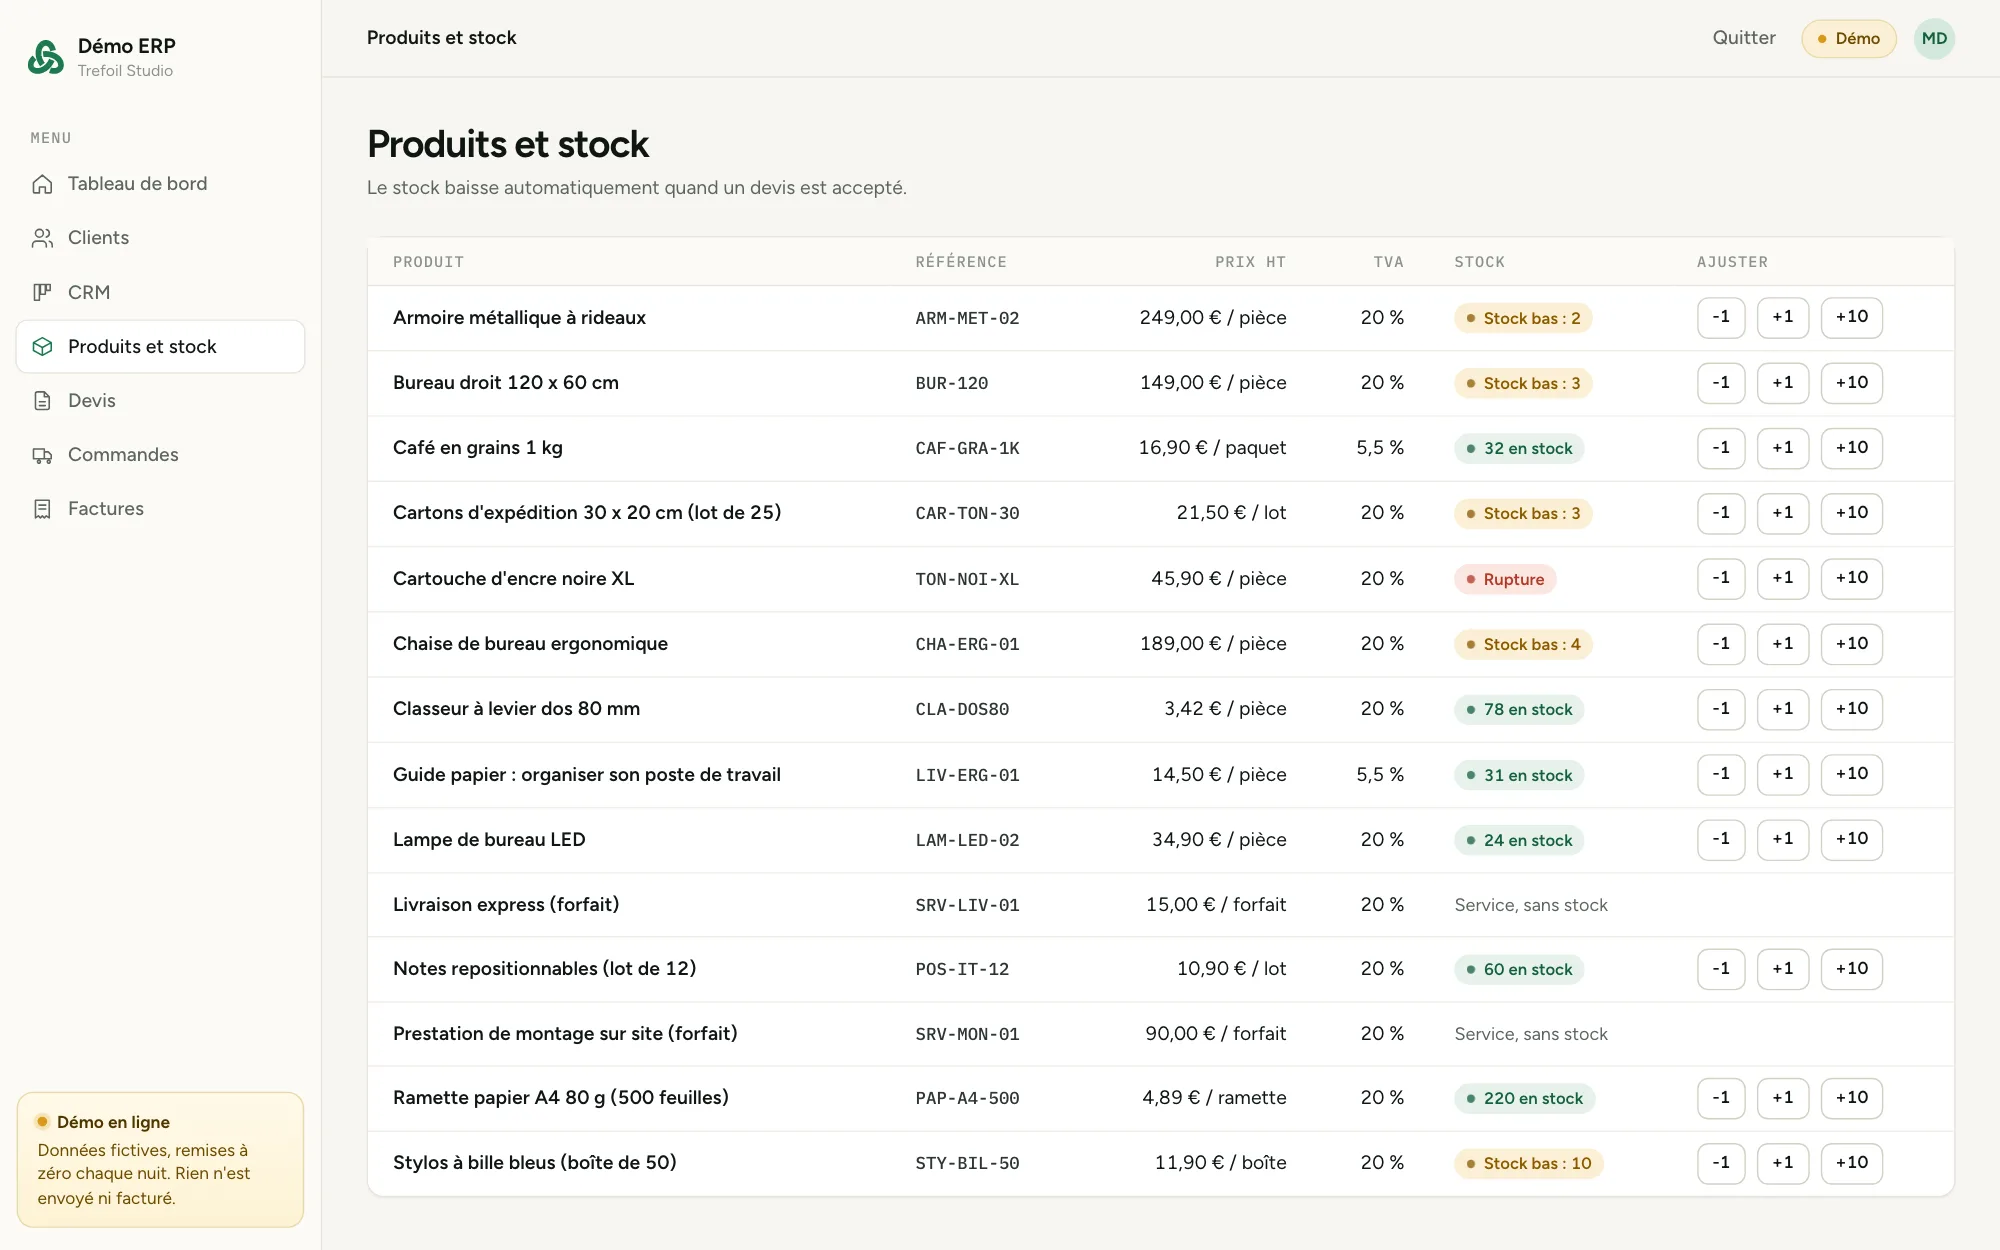Open the MD user avatar
This screenshot has height=1250, width=2000.
pyautogui.click(x=1934, y=39)
